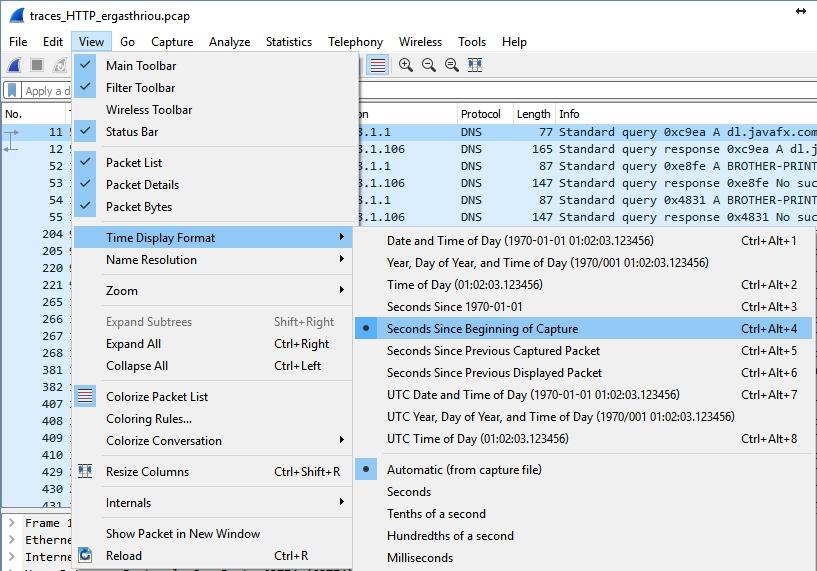This screenshot has height=571, width=817.
Task: Click Expand All menu entry
Action: (x=213, y=344)
